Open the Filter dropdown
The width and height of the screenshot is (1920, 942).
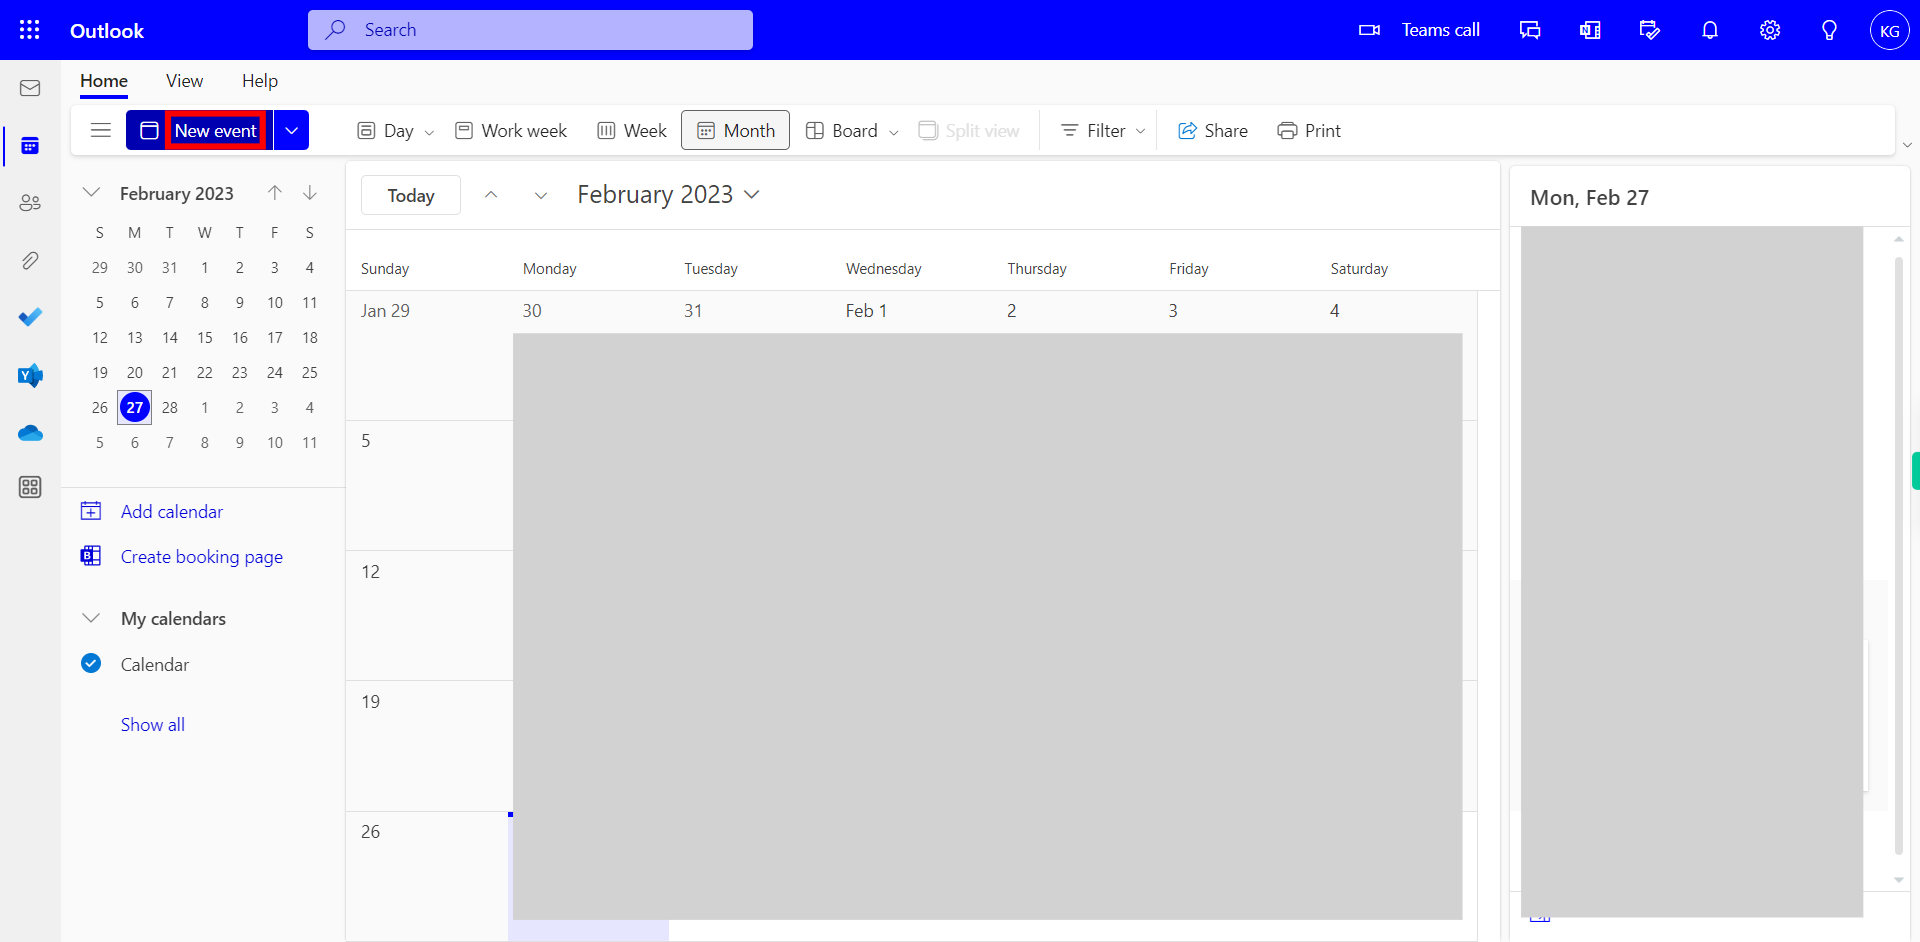pos(1103,131)
